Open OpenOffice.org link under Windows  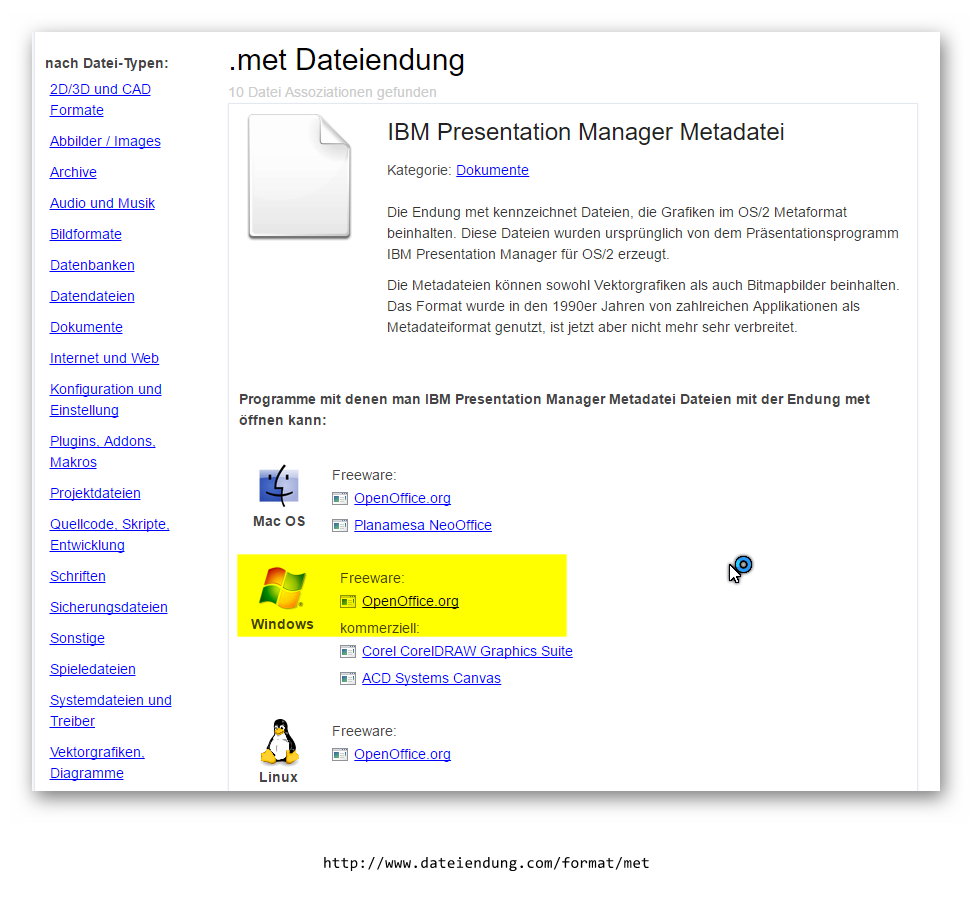point(410,601)
